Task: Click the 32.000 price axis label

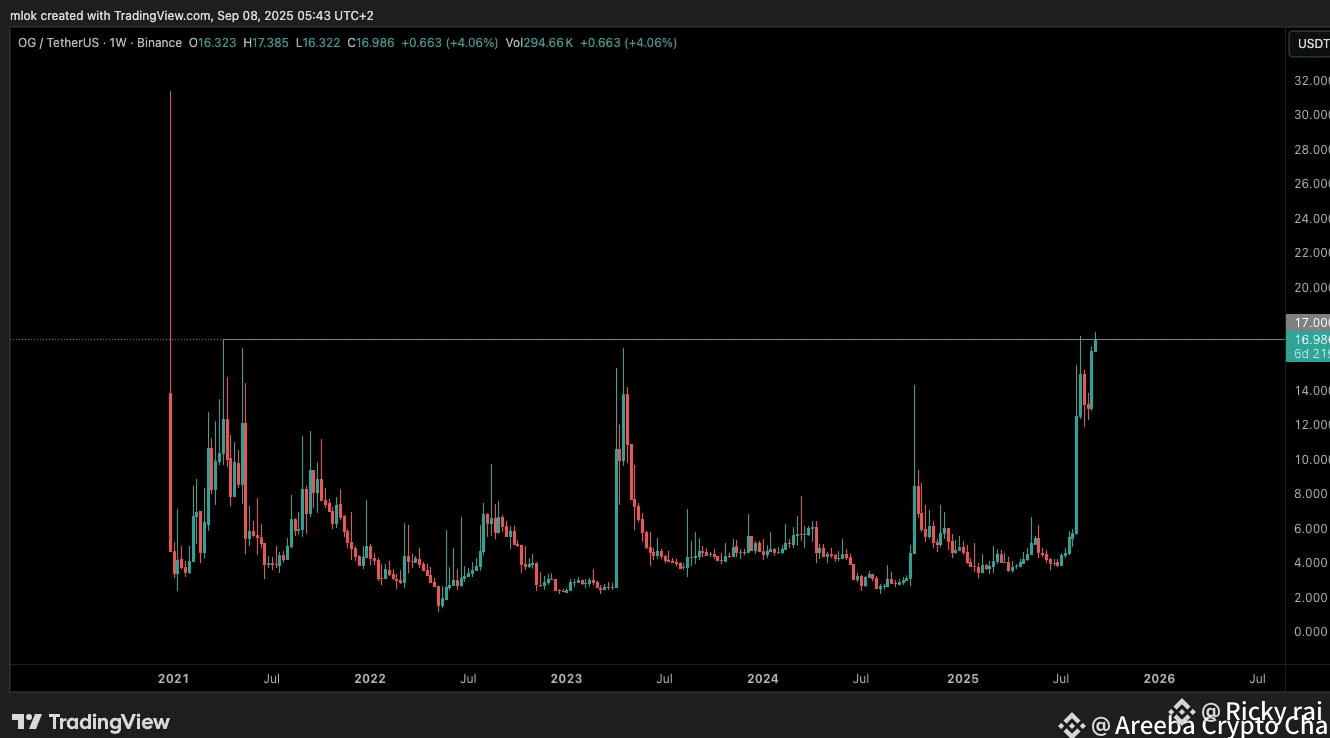Action: pyautogui.click(x=1311, y=80)
